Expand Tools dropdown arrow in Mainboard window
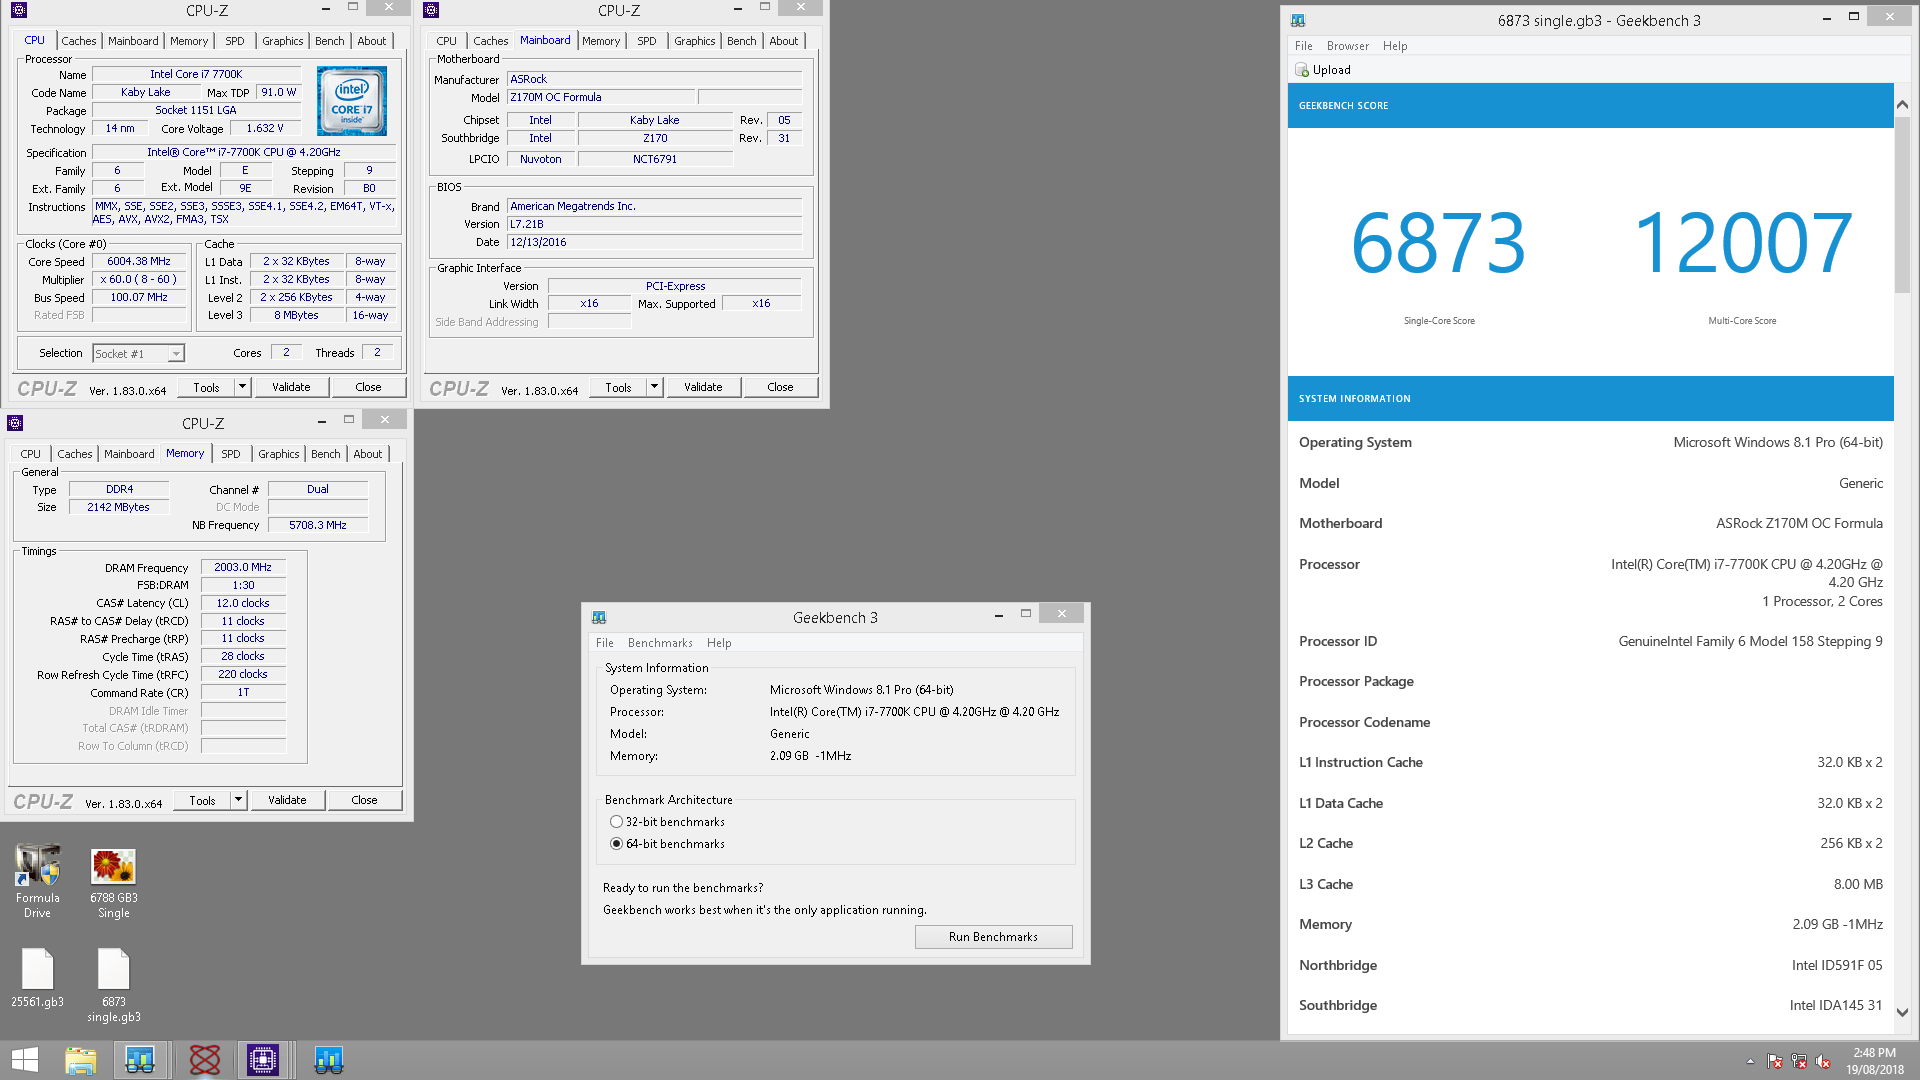This screenshot has width=1920, height=1080. click(x=654, y=387)
